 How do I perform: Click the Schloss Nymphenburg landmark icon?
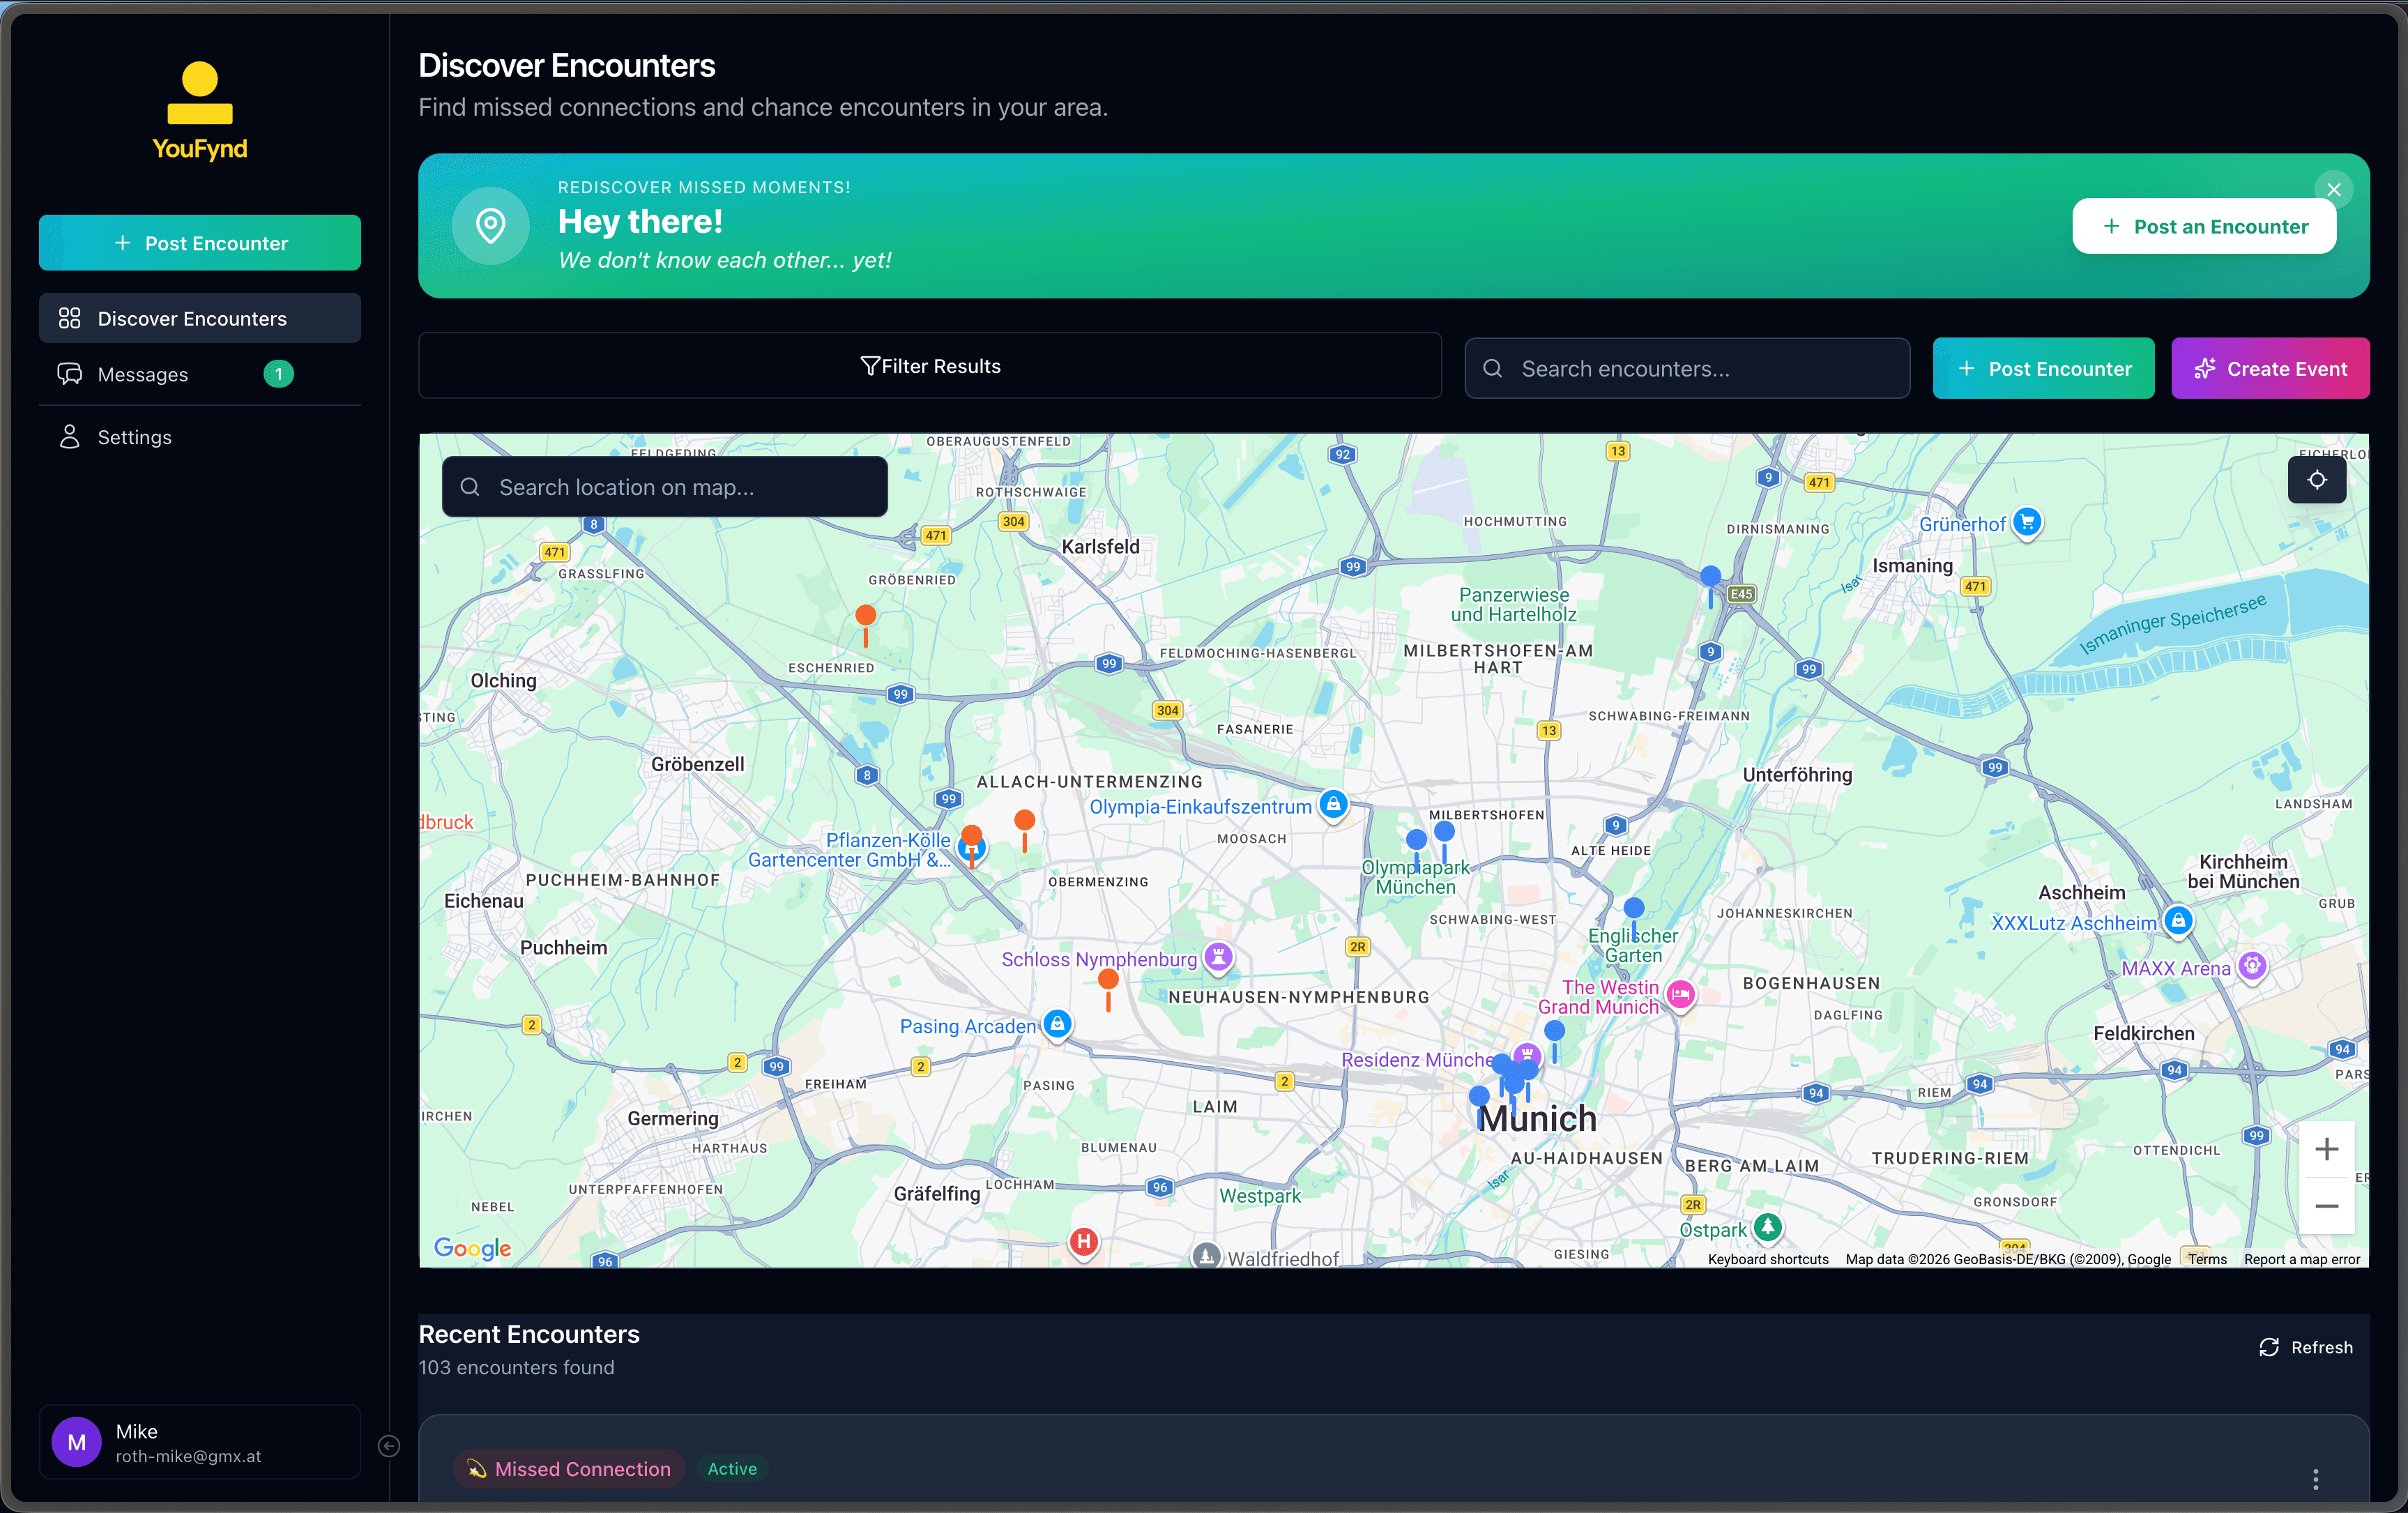click(x=1218, y=957)
